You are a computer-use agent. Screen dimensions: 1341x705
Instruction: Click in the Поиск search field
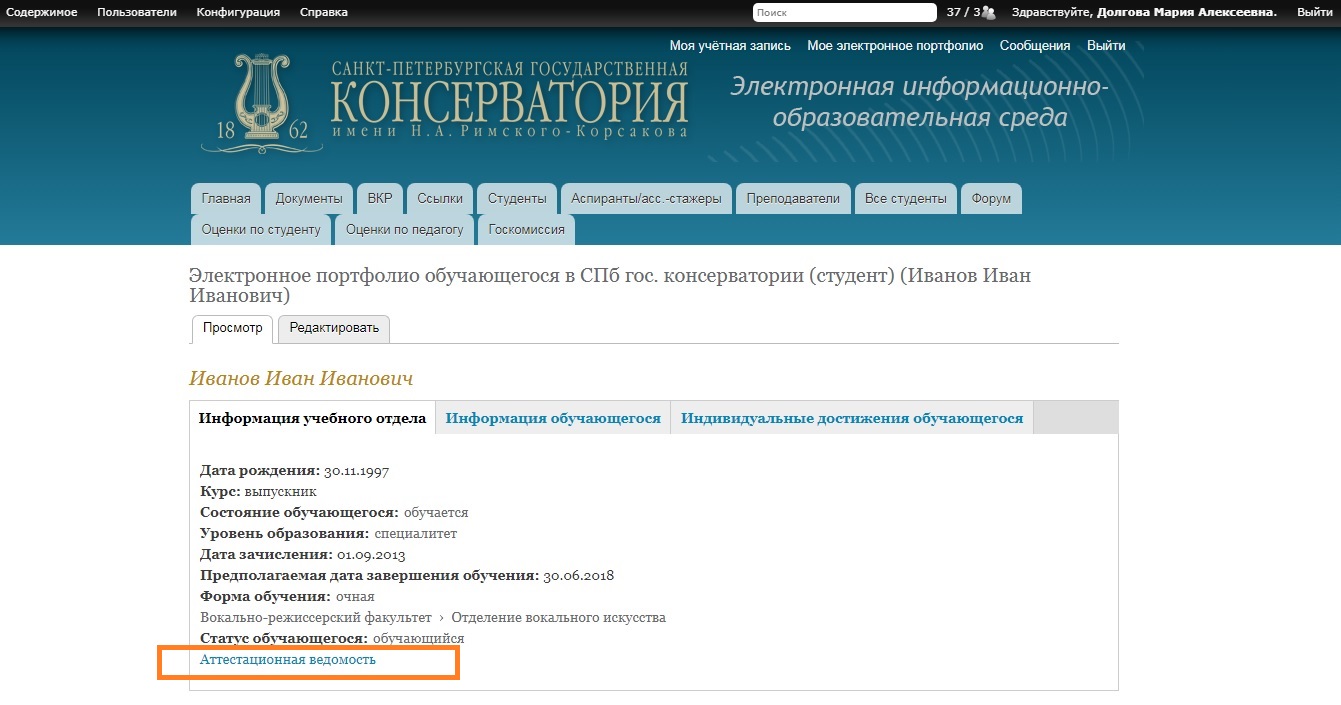(x=843, y=13)
